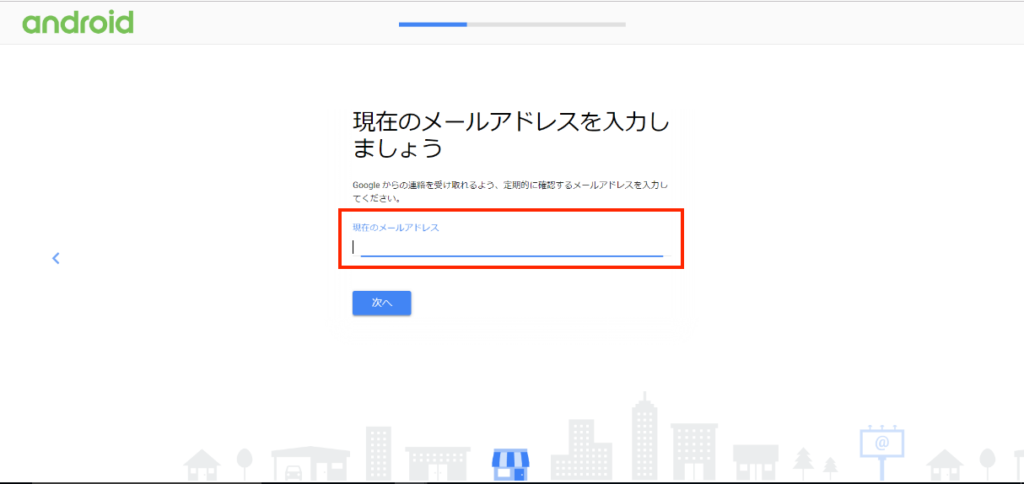
Task: Click the Google description text under heading
Action: pyautogui.click(x=510, y=191)
